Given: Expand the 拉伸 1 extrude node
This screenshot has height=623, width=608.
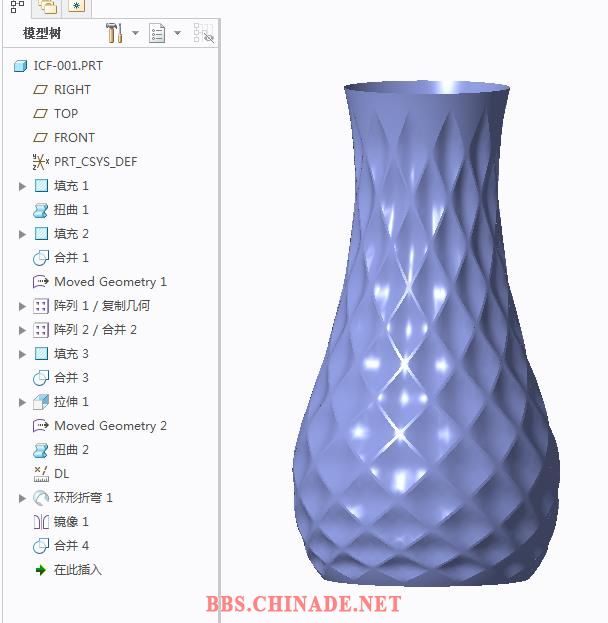Looking at the screenshot, I should tap(22, 402).
